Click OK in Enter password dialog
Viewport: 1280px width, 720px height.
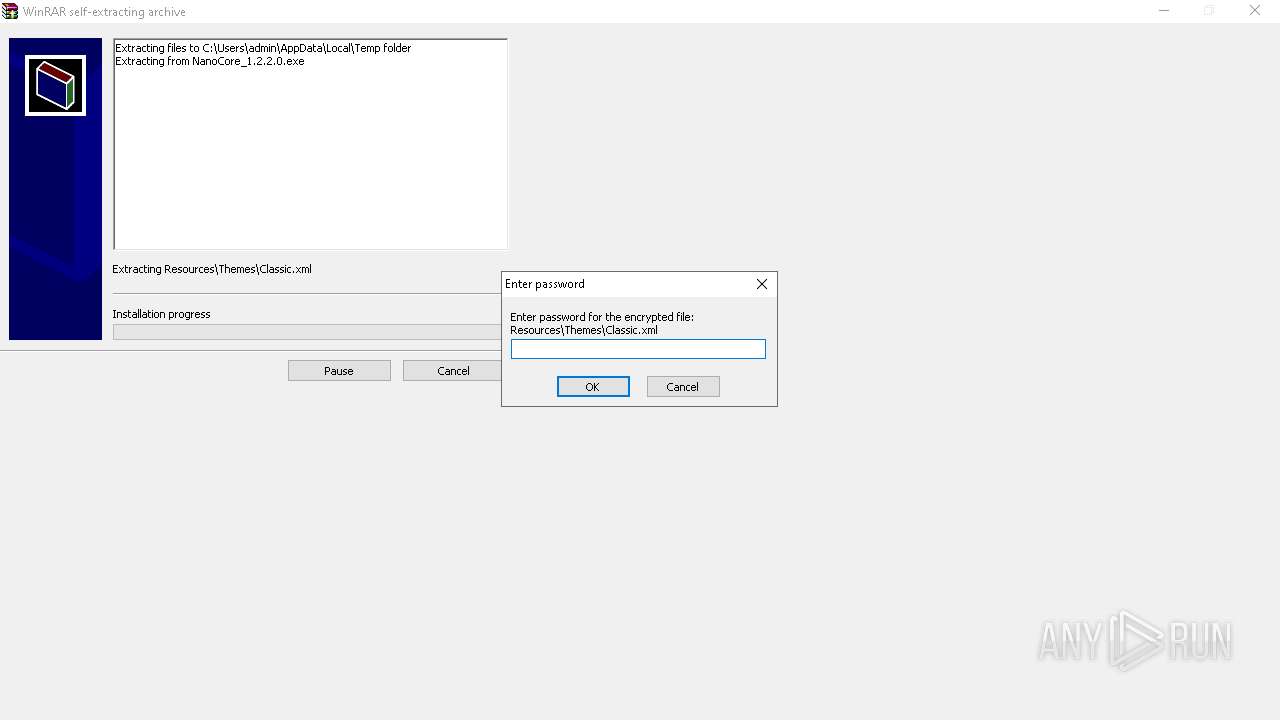(593, 387)
